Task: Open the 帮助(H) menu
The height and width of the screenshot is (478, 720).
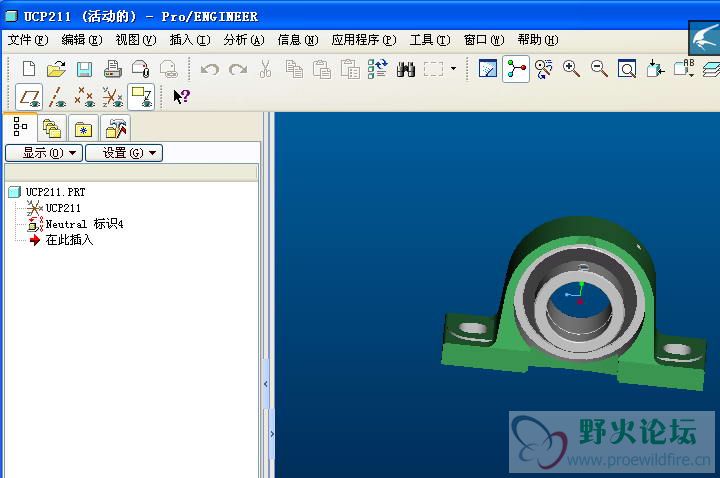Action: pos(538,40)
